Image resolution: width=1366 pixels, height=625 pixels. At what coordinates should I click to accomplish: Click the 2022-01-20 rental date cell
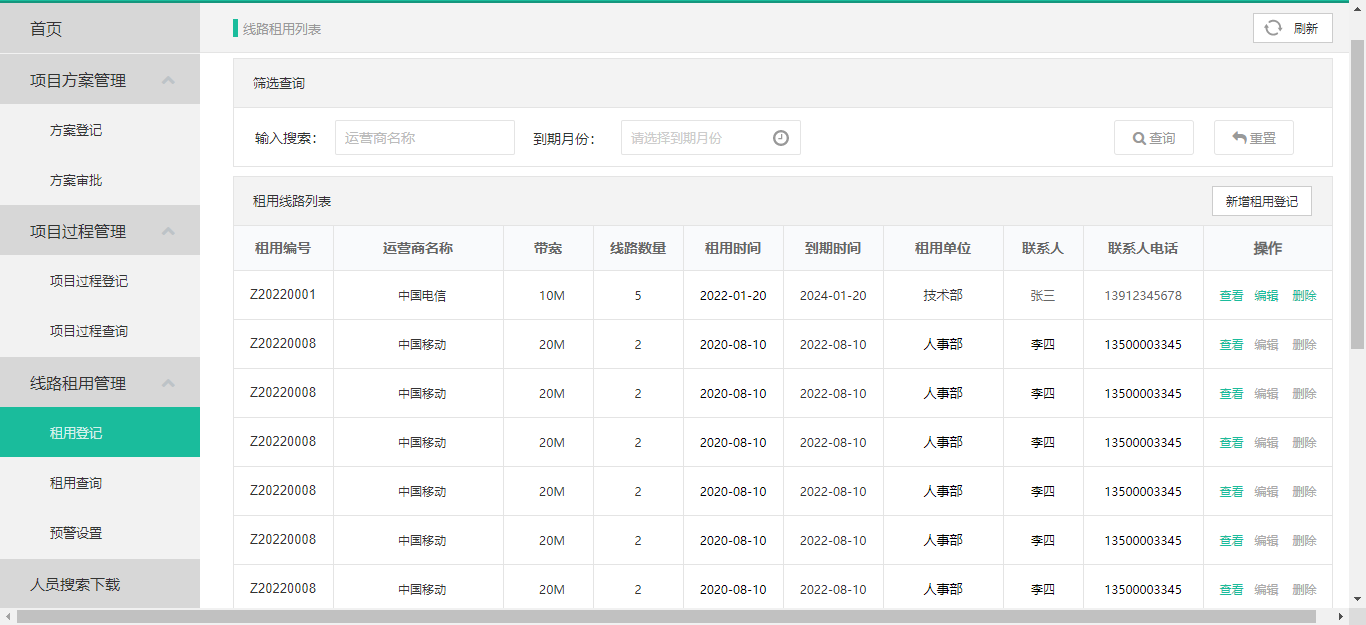pos(733,296)
